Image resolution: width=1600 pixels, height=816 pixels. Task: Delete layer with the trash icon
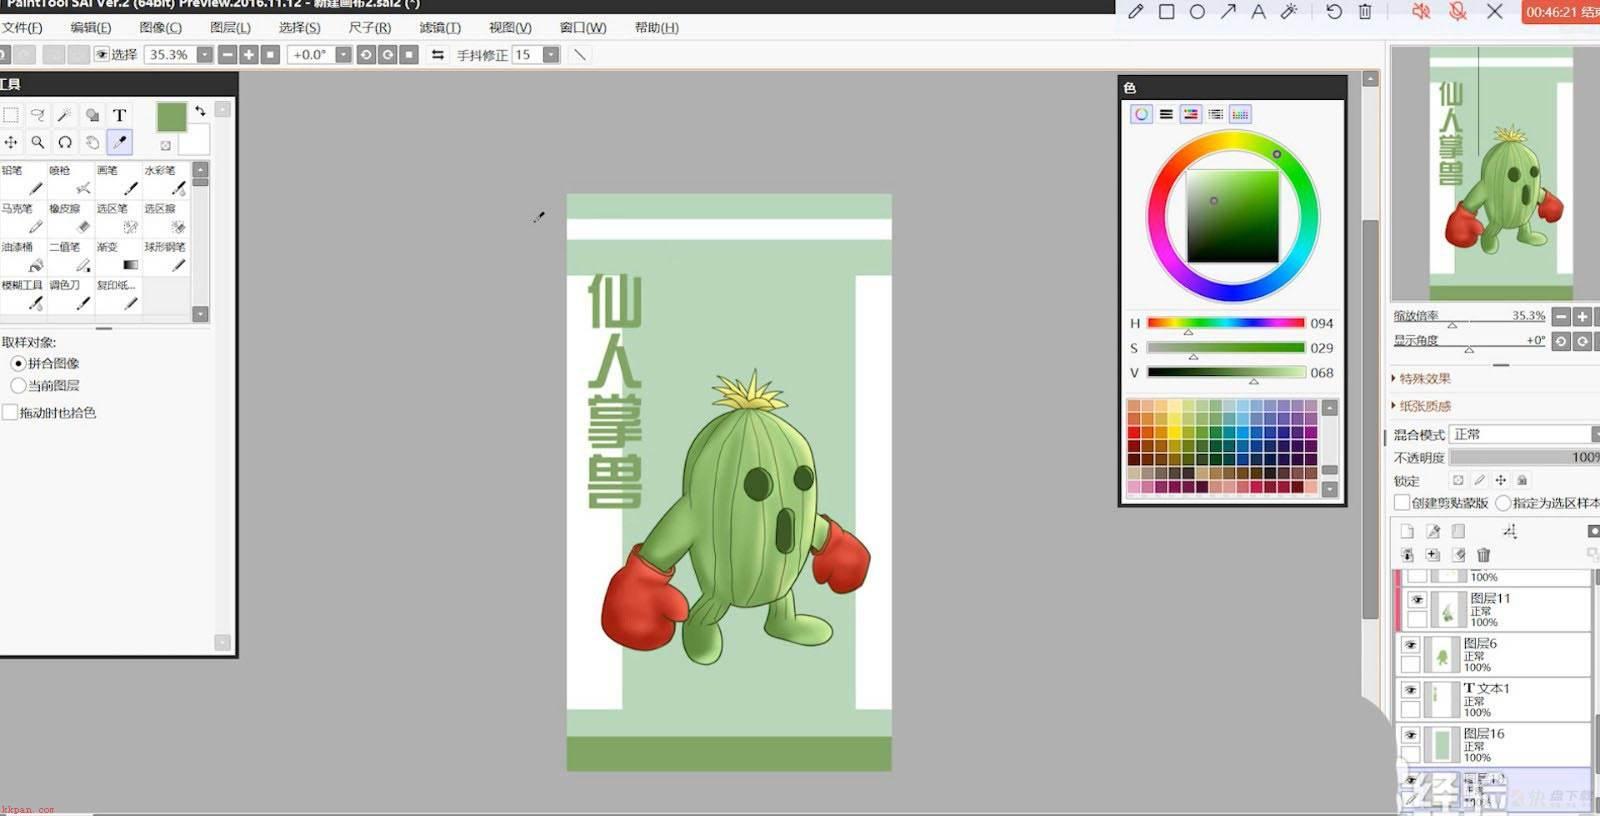pyautogui.click(x=1484, y=554)
